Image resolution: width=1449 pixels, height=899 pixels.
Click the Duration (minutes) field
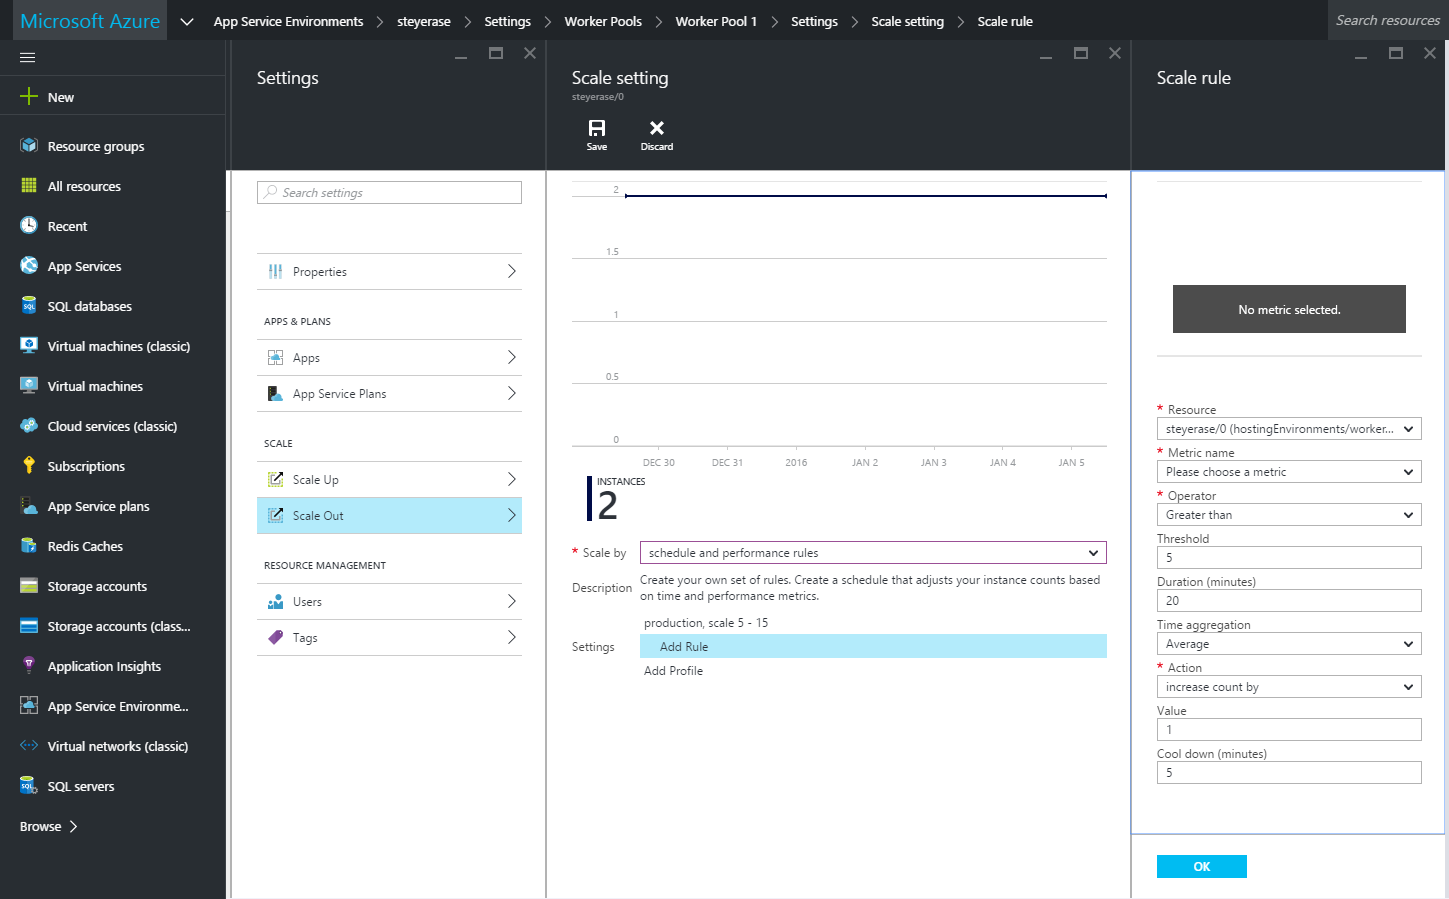[x=1289, y=600]
